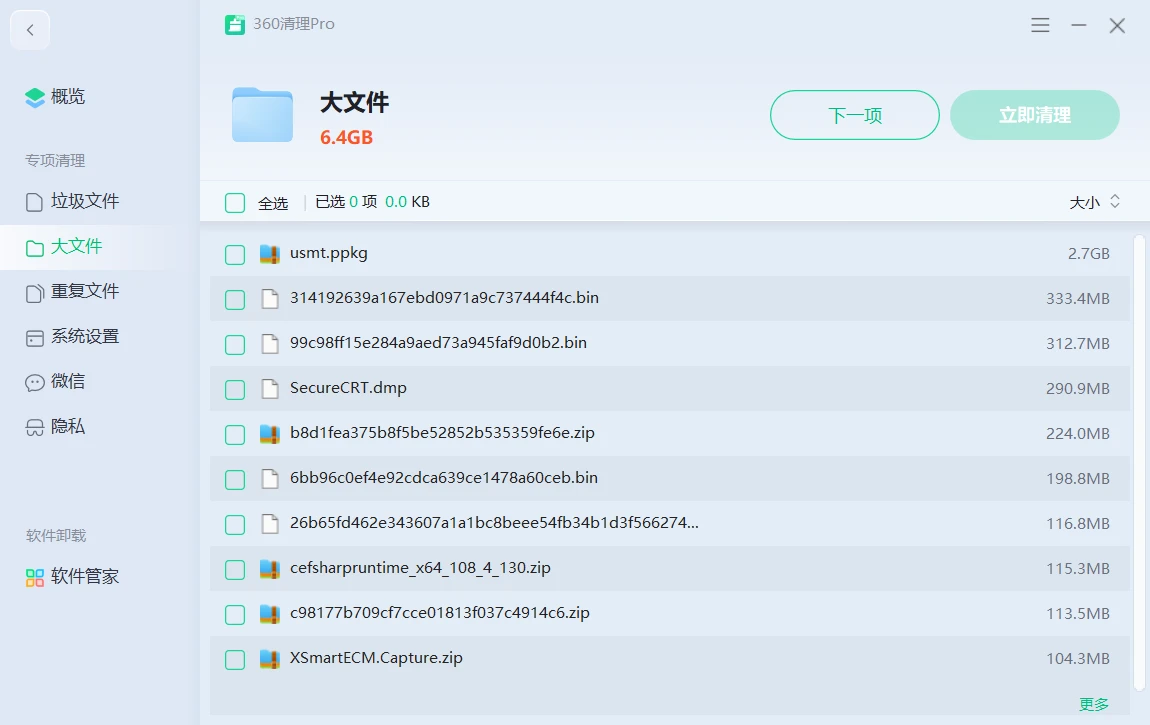Image resolution: width=1150 pixels, height=725 pixels.
Task: Select the 6bb96c0ef4e92cdca639ce1478a60ceb.bin file name
Action: click(443, 478)
